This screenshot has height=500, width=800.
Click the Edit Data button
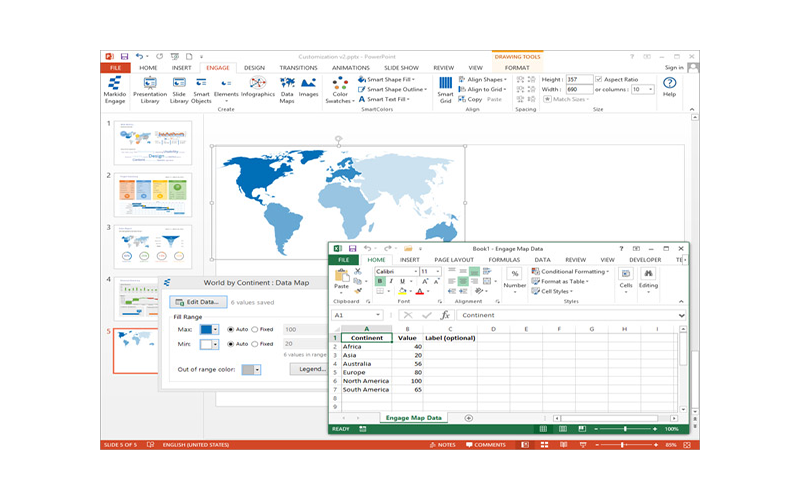point(198,302)
